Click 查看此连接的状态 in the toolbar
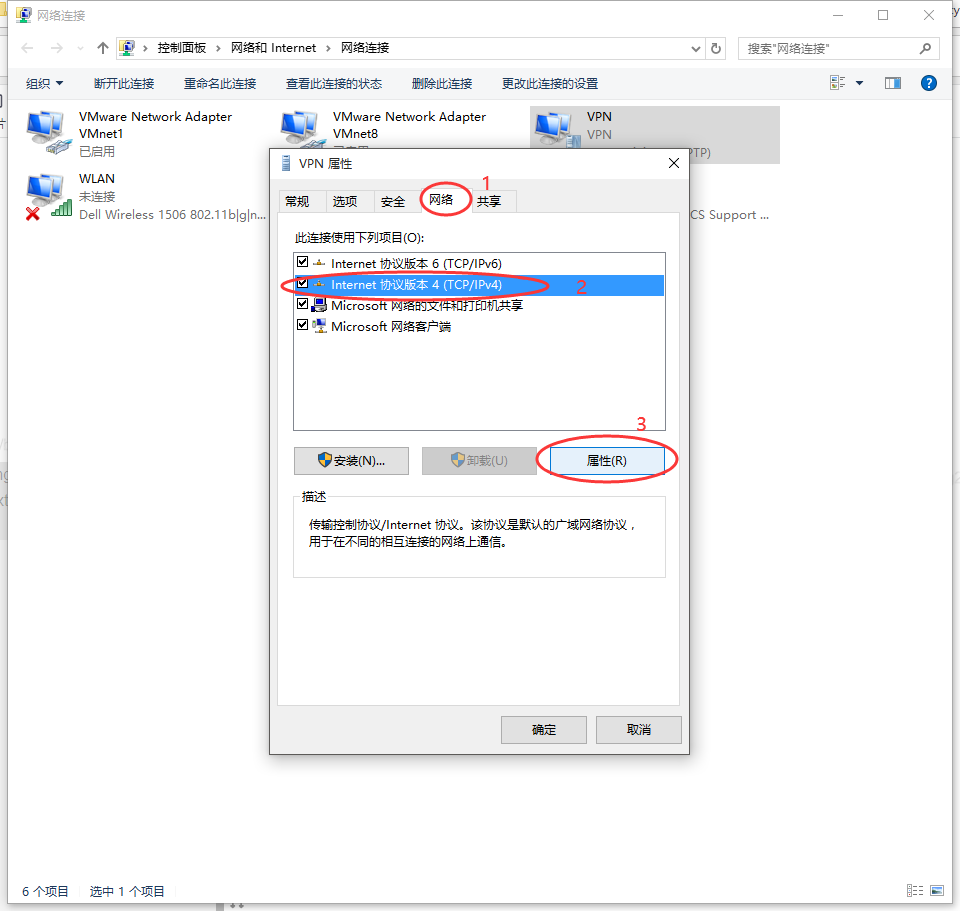The width and height of the screenshot is (960, 911). [x=334, y=84]
